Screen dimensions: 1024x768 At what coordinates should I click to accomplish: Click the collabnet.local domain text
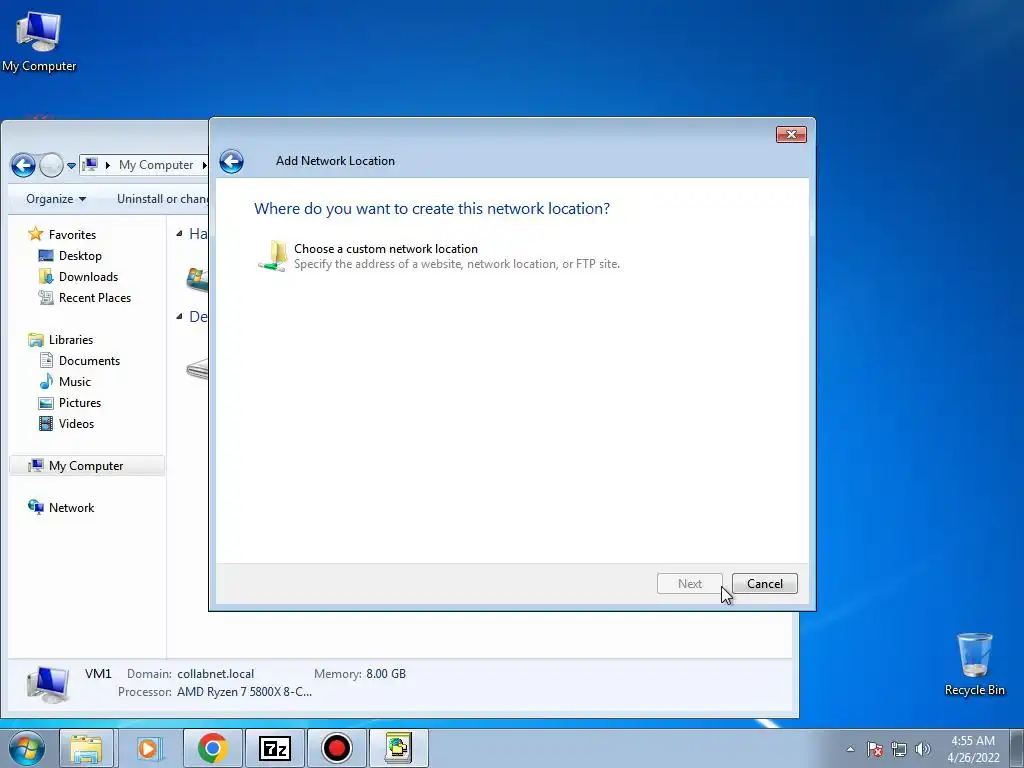(x=216, y=674)
